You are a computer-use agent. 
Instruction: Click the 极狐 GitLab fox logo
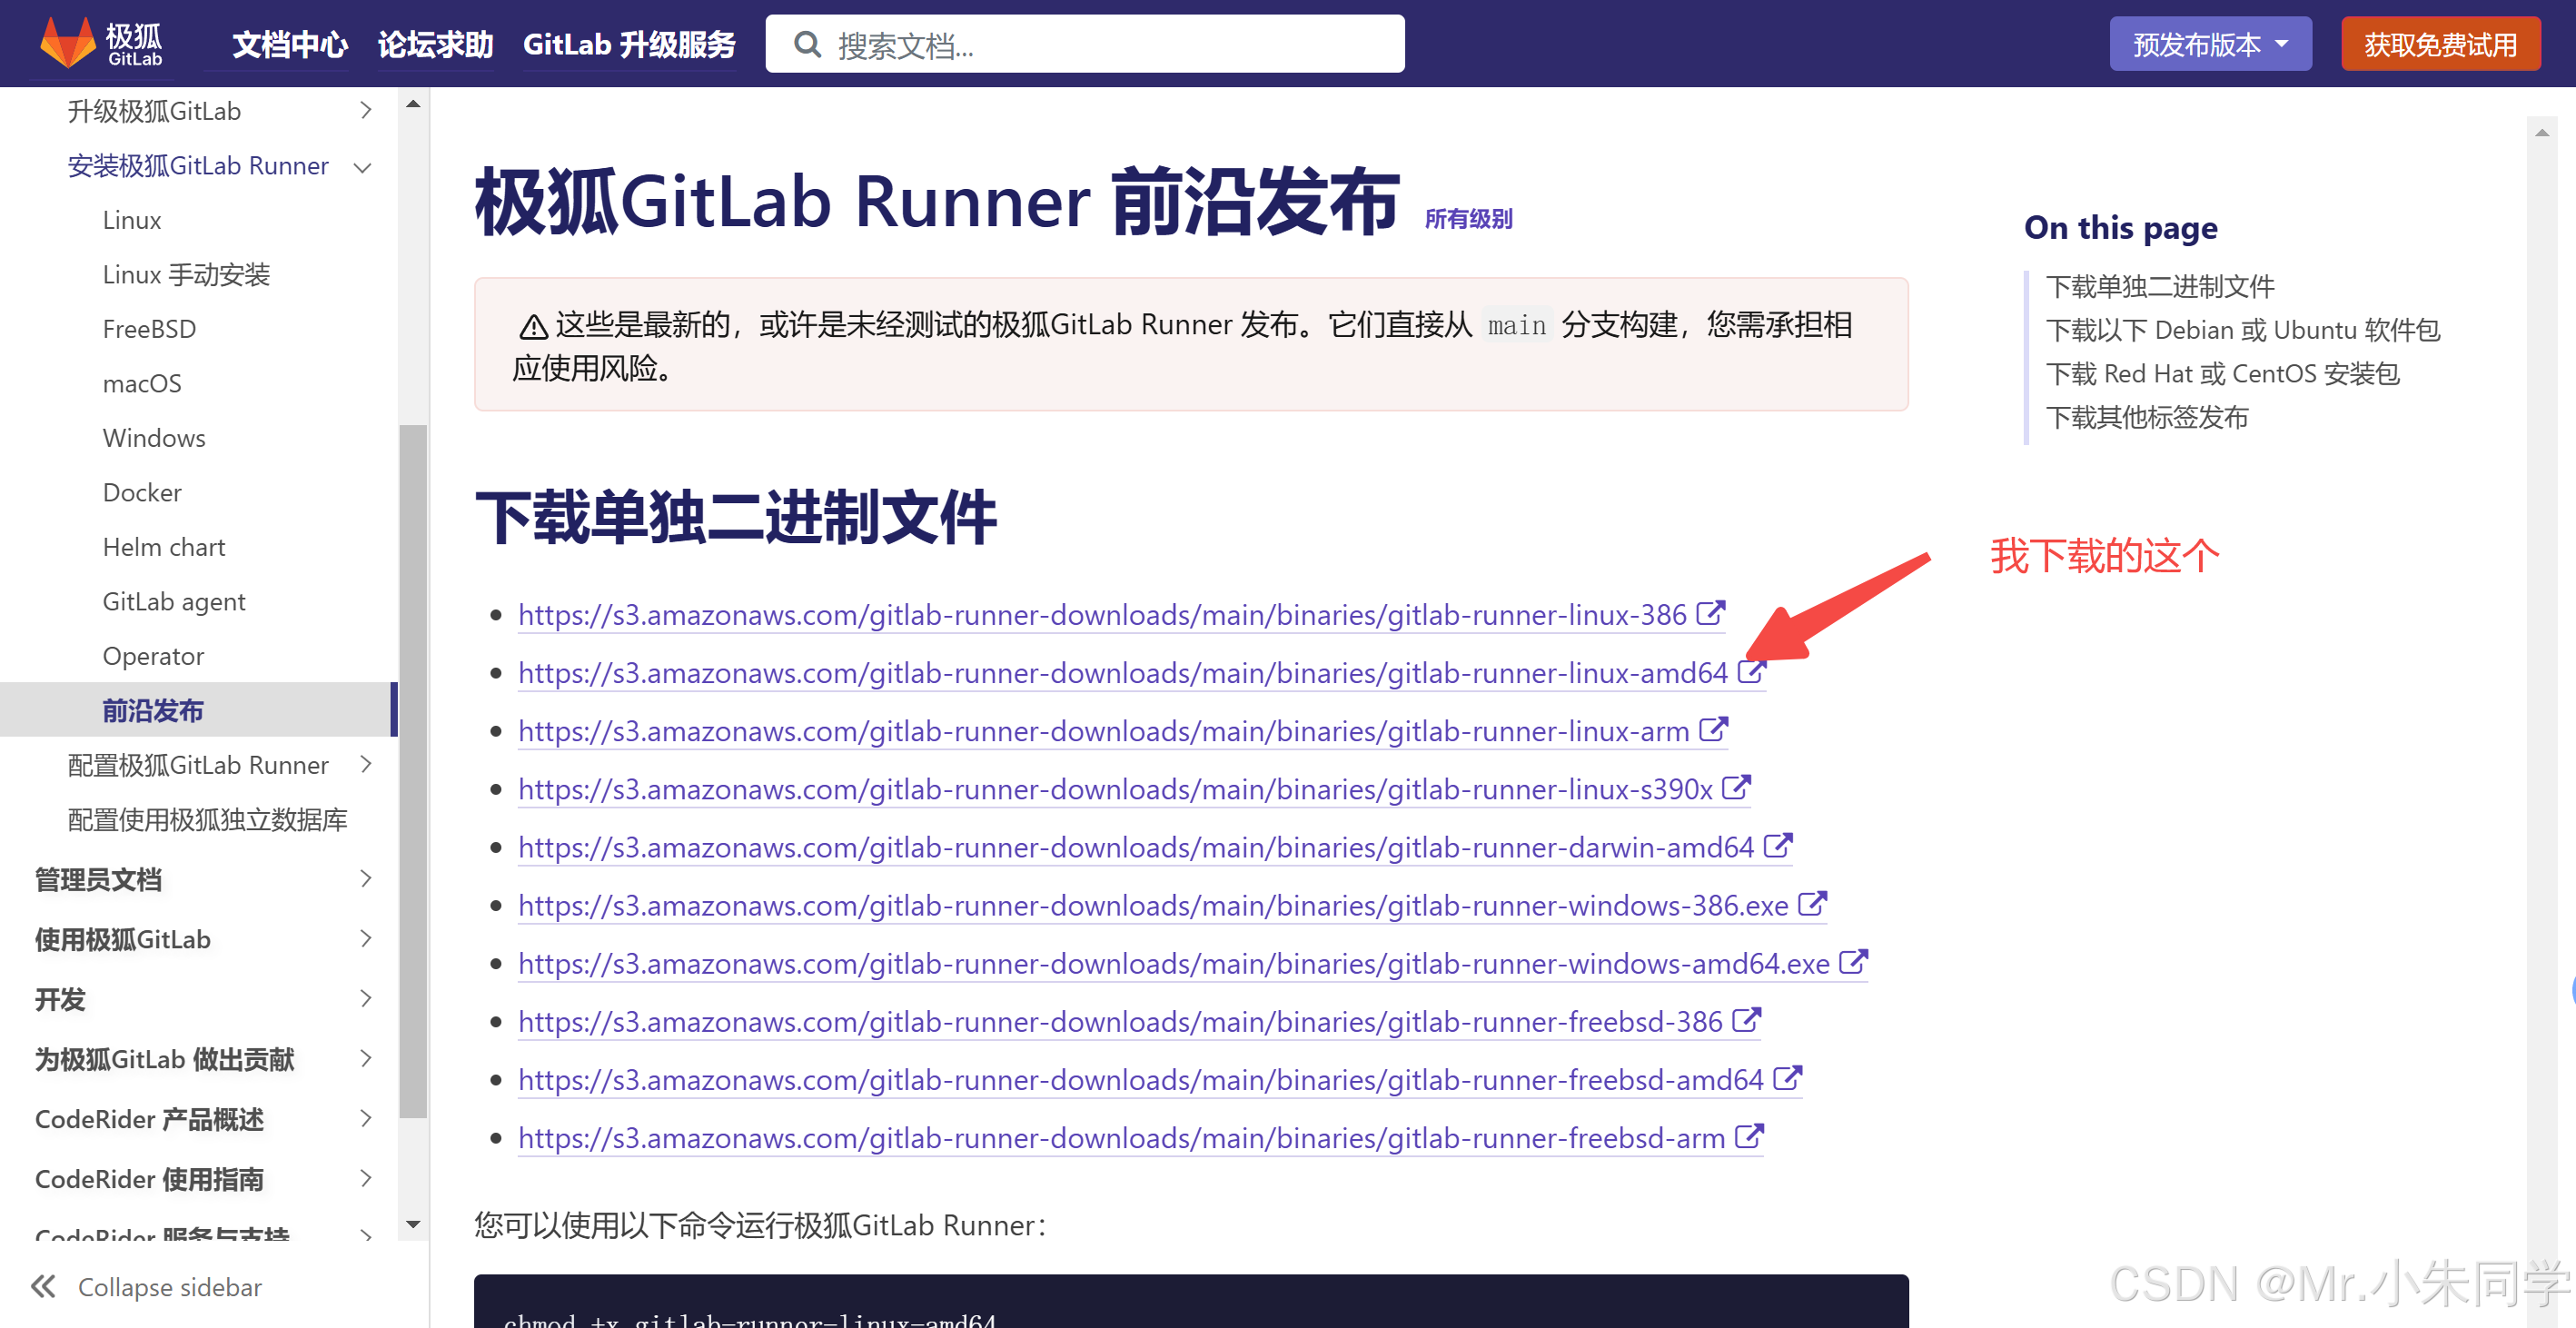click(101, 43)
